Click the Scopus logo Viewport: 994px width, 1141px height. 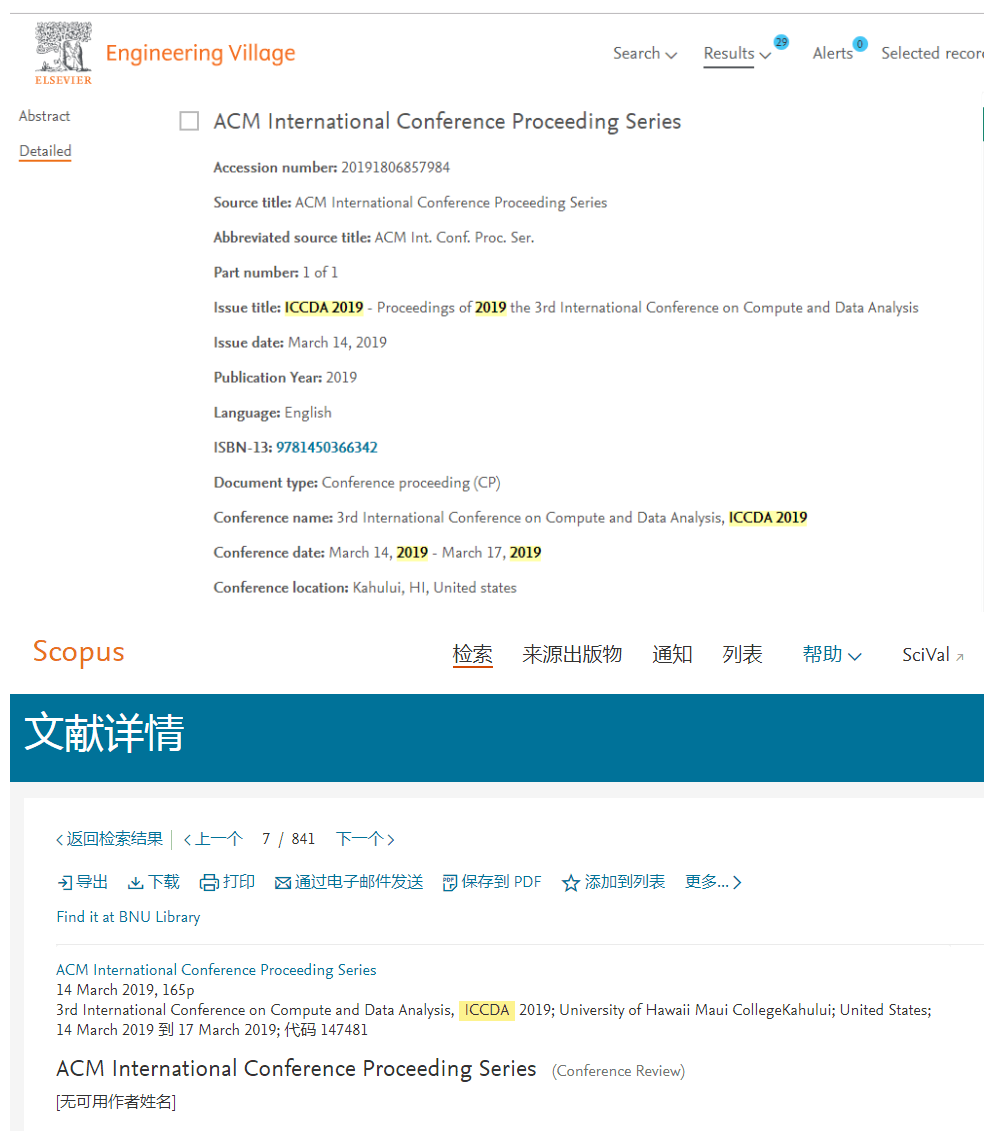click(x=79, y=652)
